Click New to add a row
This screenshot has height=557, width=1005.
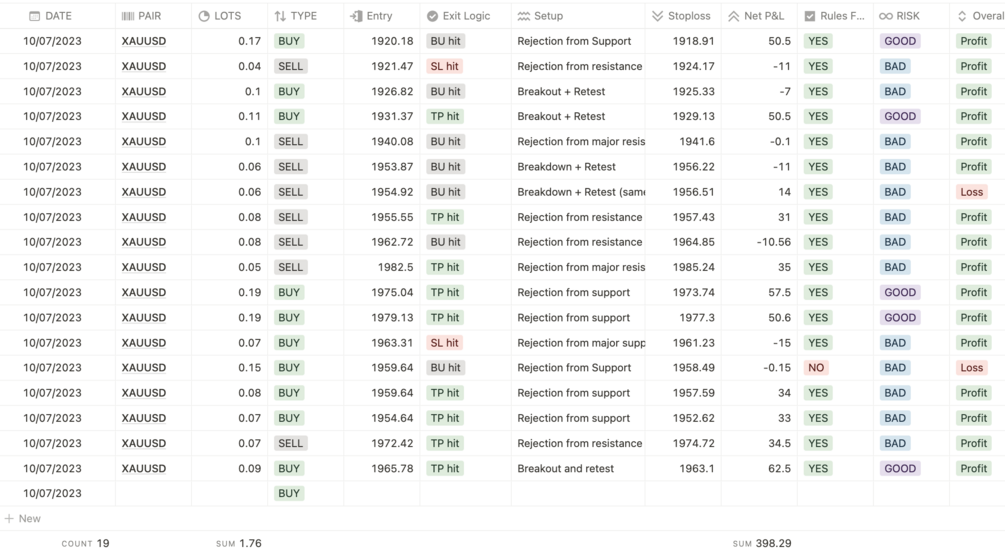tap(30, 519)
